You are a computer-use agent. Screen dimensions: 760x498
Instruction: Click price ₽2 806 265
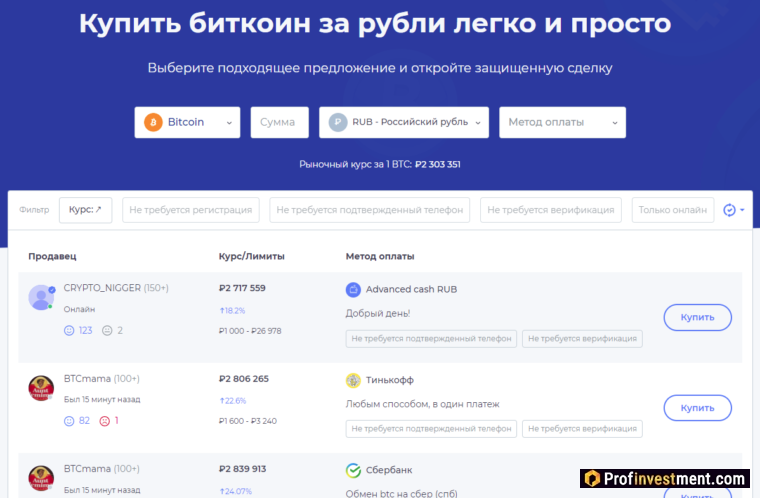[x=244, y=379]
